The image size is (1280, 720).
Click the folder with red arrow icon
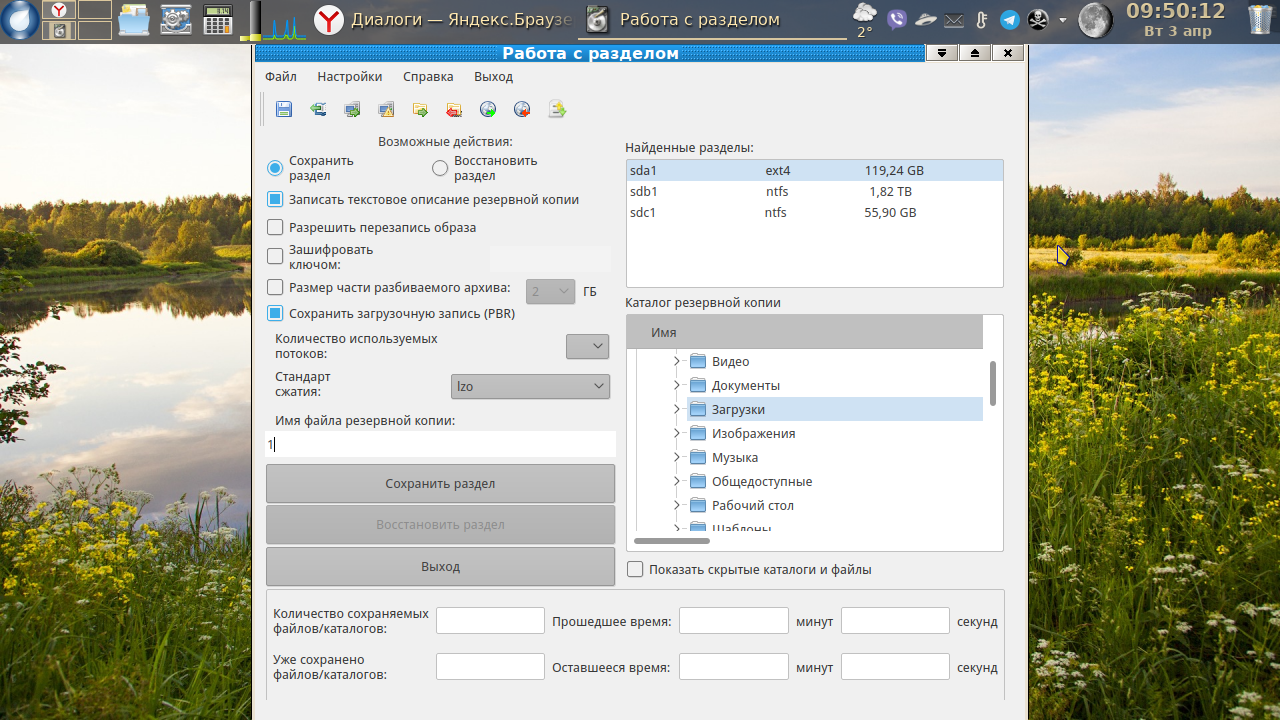click(454, 110)
